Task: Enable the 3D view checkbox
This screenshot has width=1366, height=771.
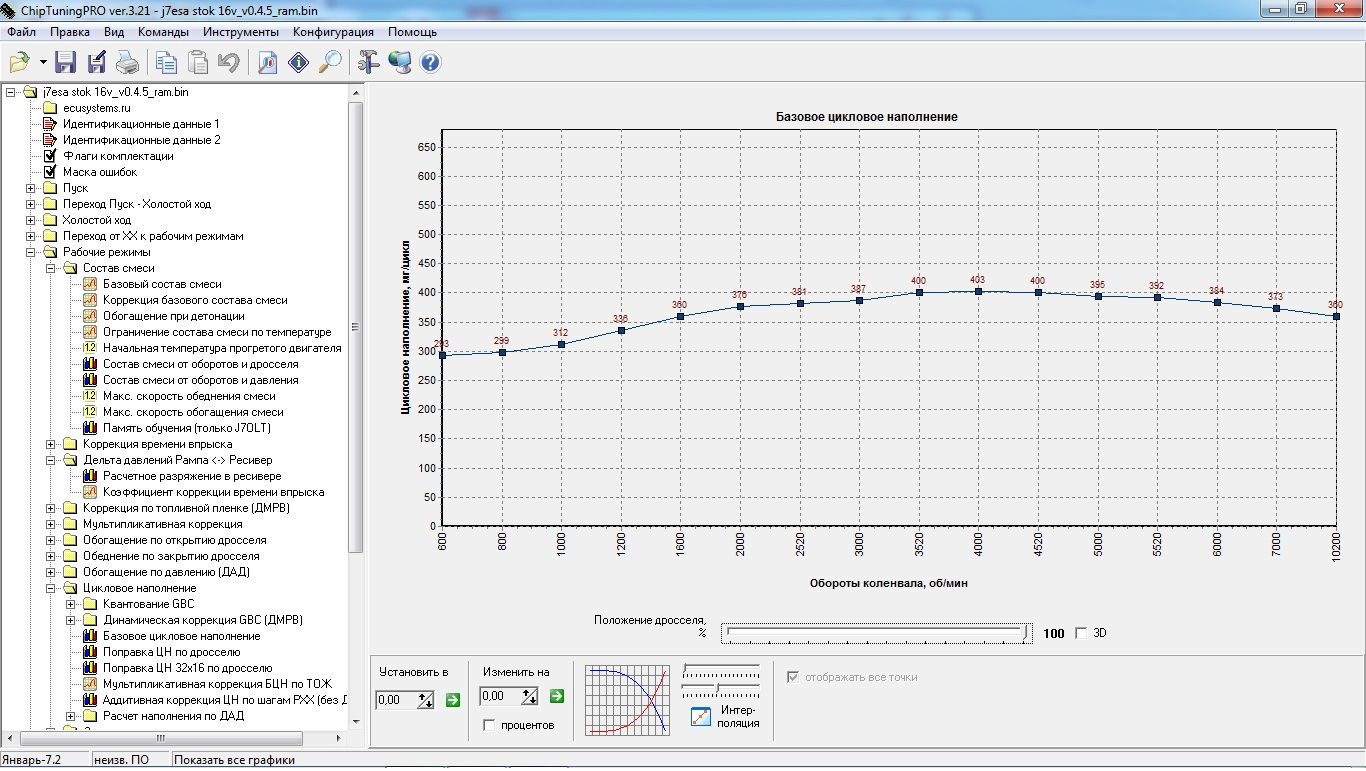Action: click(x=1080, y=633)
